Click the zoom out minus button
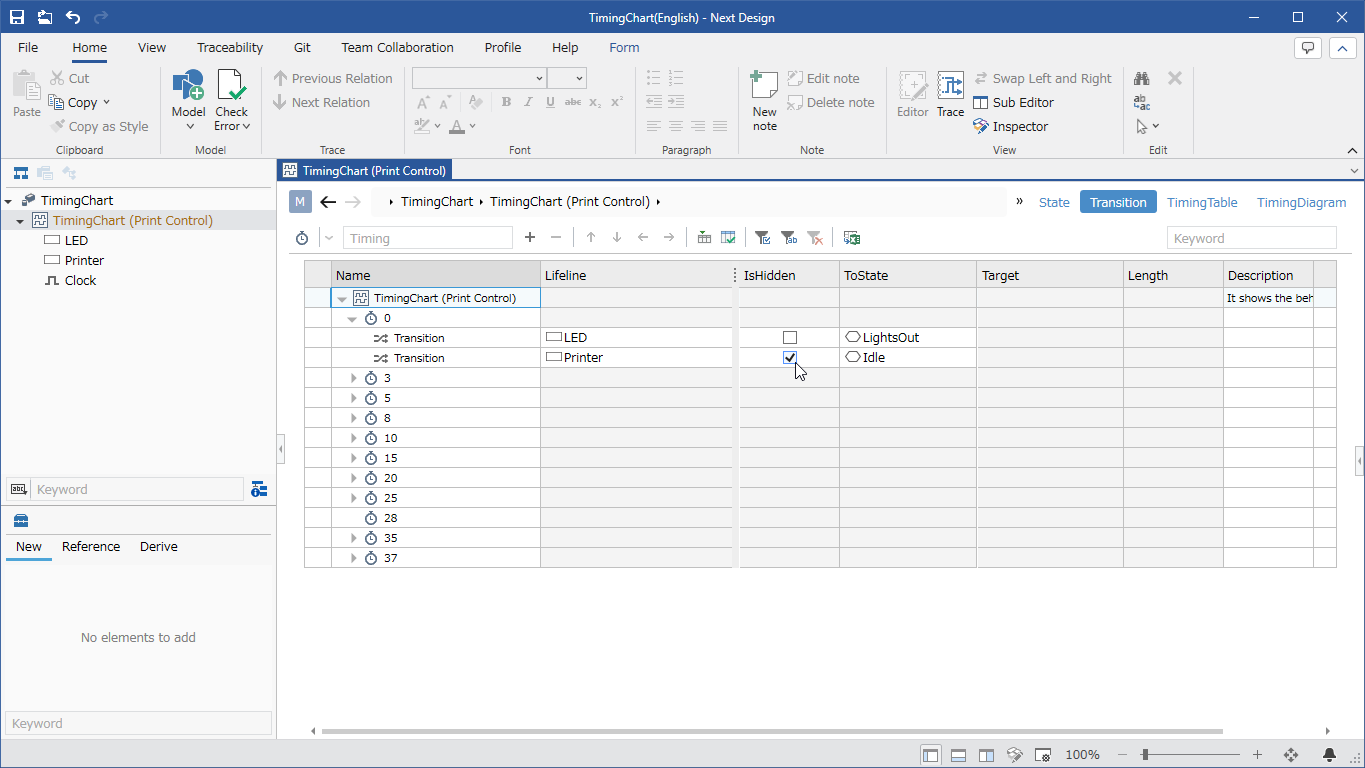1365x768 pixels. coord(1122,755)
